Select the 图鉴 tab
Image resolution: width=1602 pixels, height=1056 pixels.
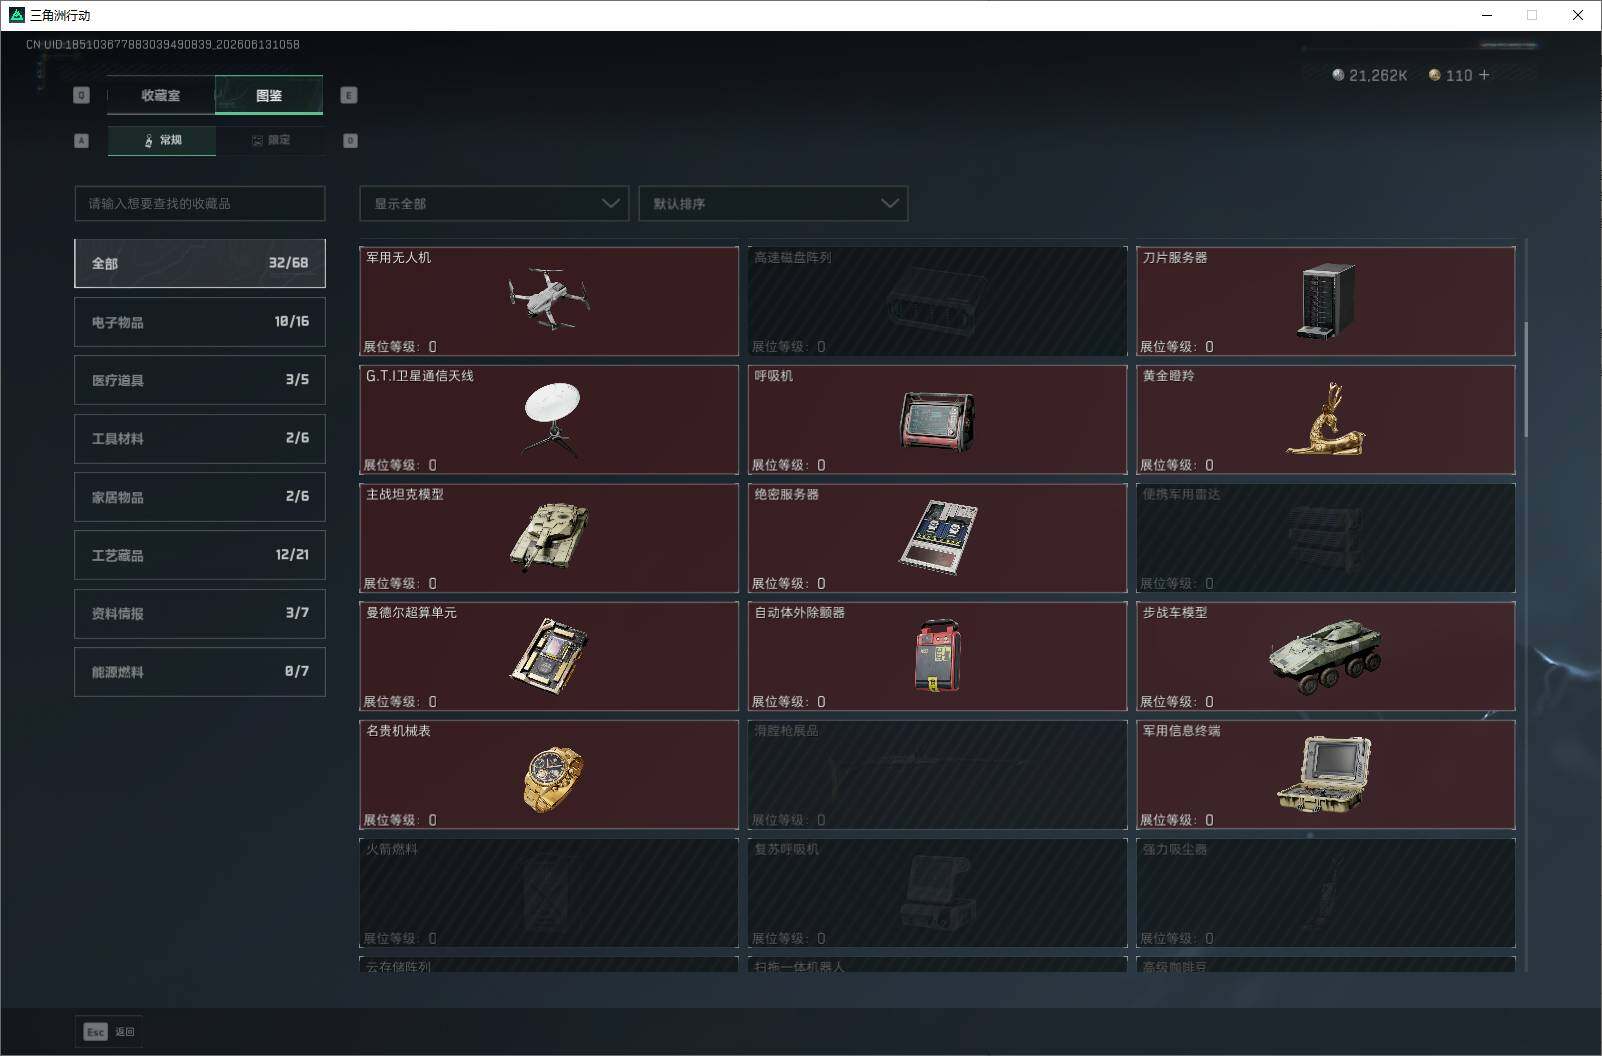pos(269,95)
